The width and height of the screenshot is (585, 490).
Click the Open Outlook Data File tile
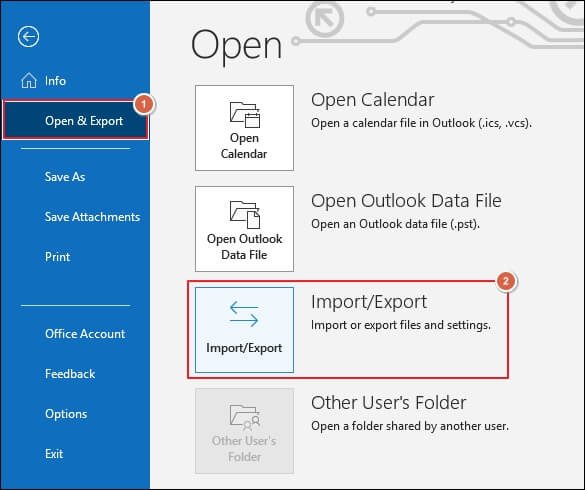(x=244, y=229)
